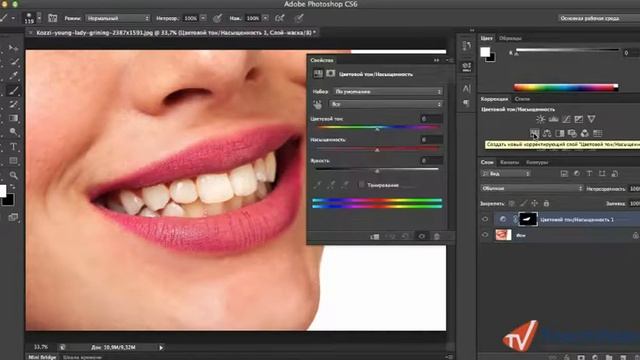Viewport: 640px width, 360px height.
Task: Add a Photo Filter adjustment layer
Action: click(x=572, y=133)
